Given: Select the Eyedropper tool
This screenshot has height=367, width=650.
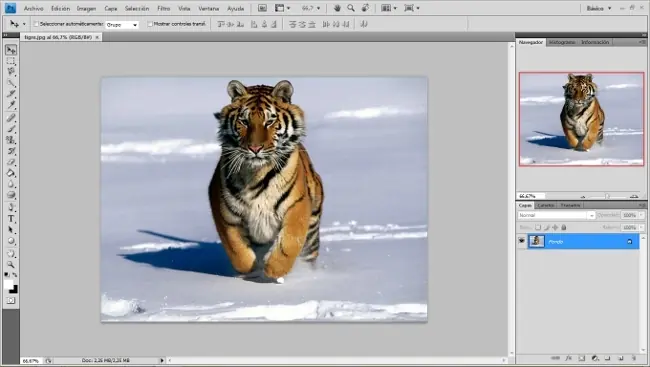Looking at the screenshot, I should (x=11, y=105).
